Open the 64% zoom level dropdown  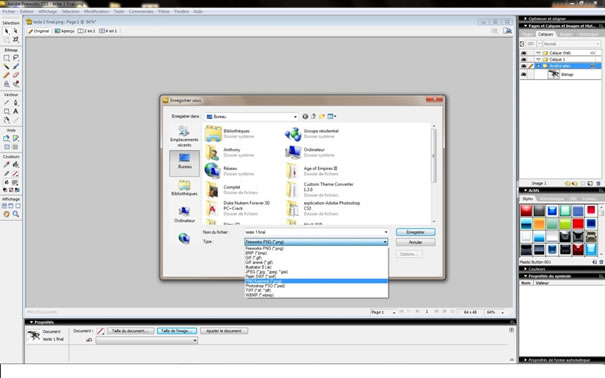coord(495,312)
